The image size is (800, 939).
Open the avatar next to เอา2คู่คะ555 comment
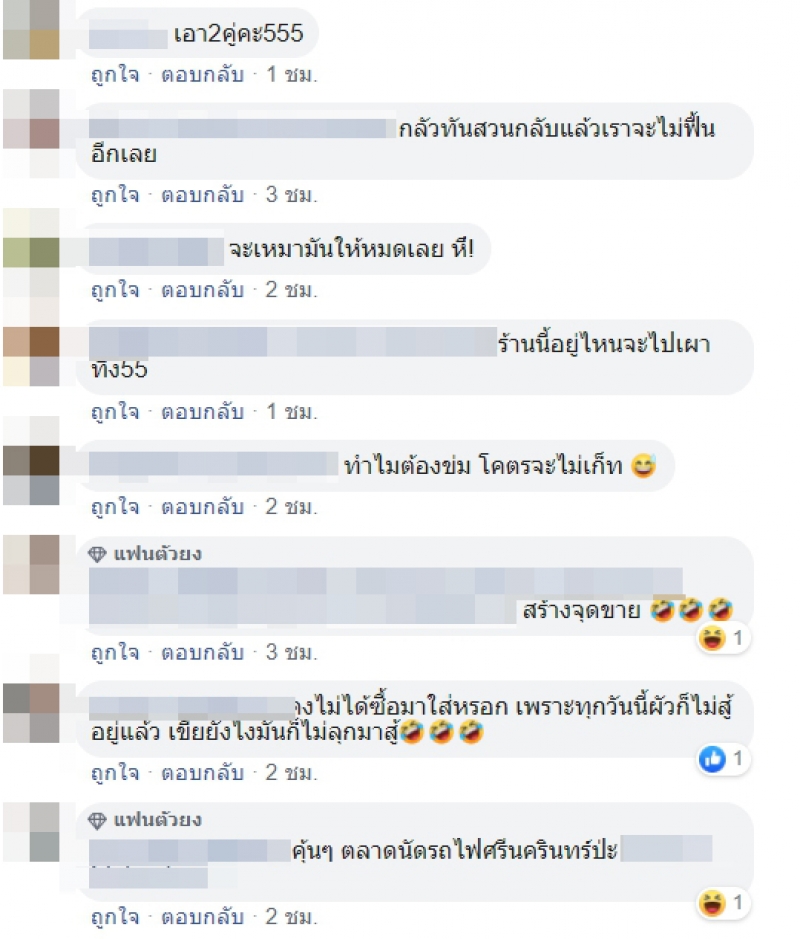31,29
